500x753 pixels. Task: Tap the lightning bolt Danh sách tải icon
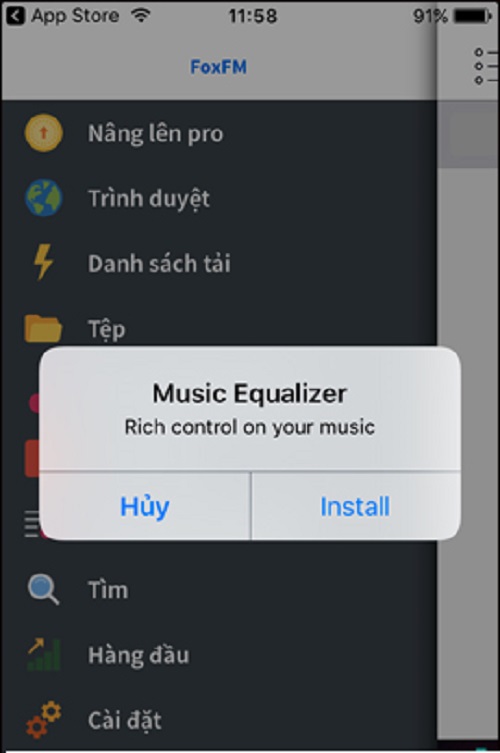point(43,262)
